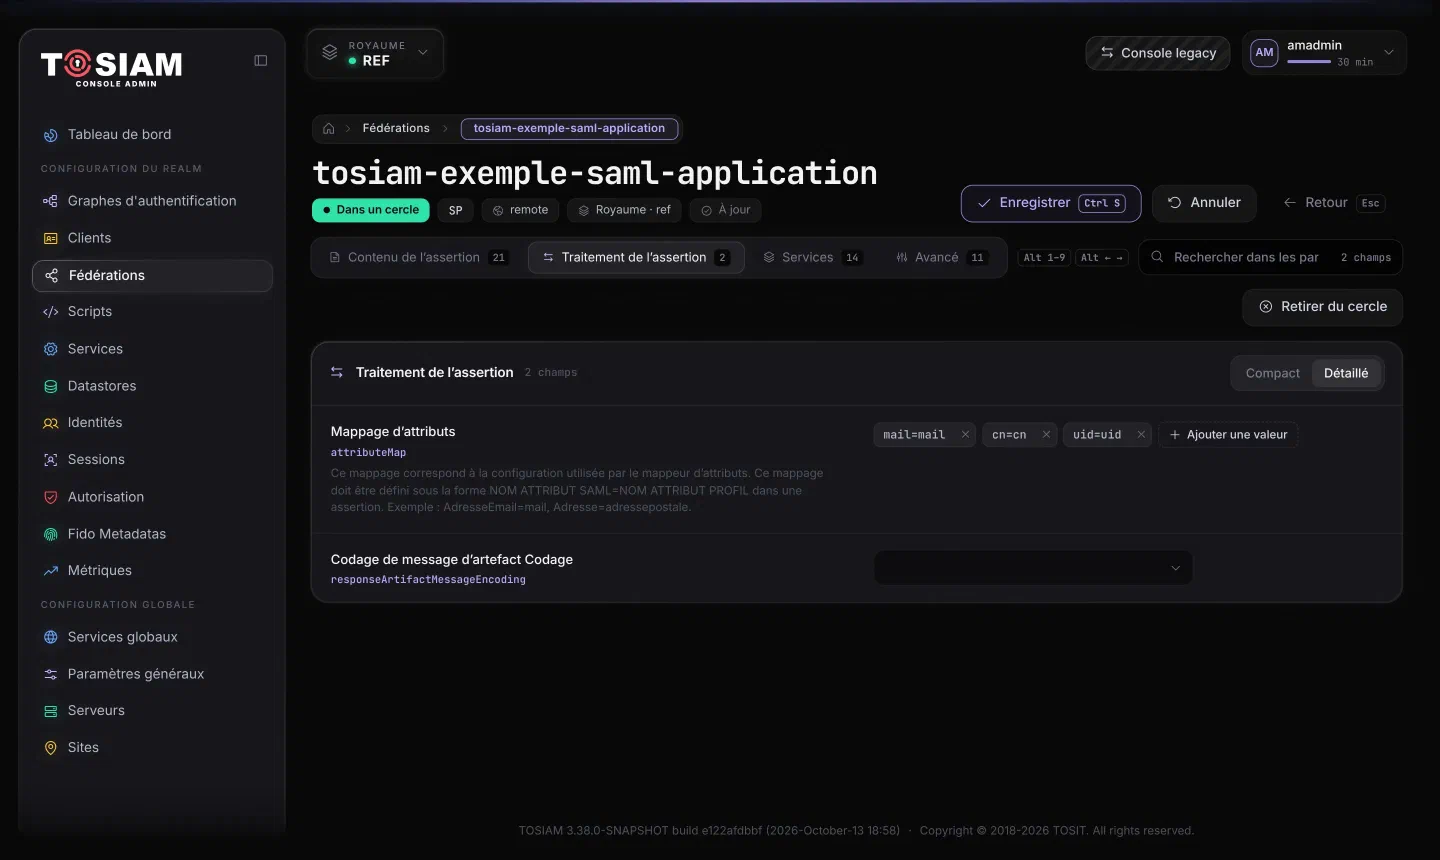The height and width of the screenshot is (860, 1440).
Task: Expand the Royaume REF realm selector
Action: pos(375,53)
